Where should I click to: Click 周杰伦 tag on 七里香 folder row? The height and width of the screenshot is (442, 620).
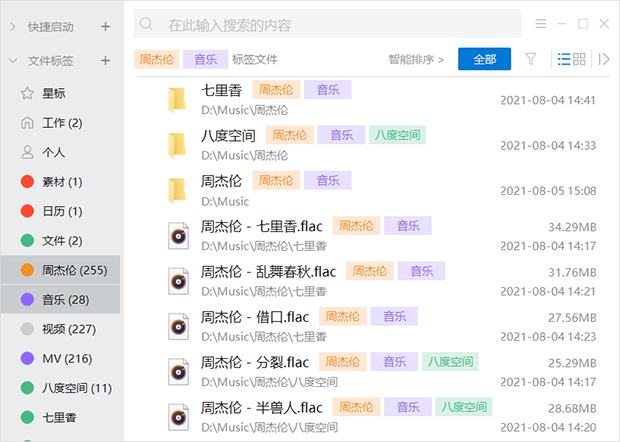276,89
